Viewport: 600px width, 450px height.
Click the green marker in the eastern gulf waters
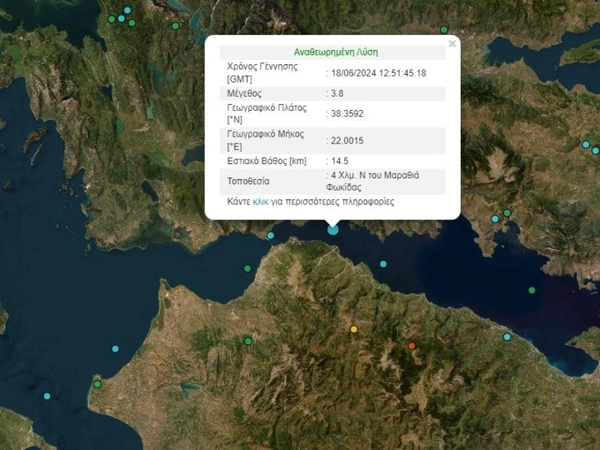click(x=532, y=291)
